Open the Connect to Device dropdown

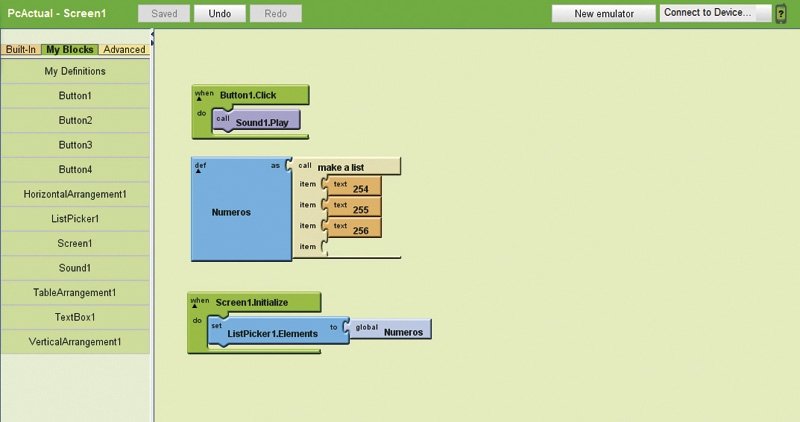coord(715,13)
